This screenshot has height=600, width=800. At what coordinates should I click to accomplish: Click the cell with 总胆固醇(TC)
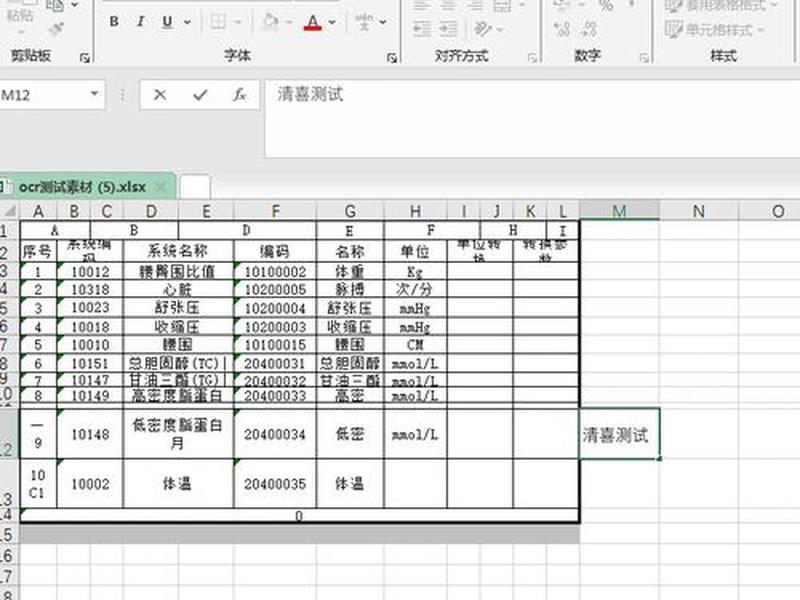point(178,363)
